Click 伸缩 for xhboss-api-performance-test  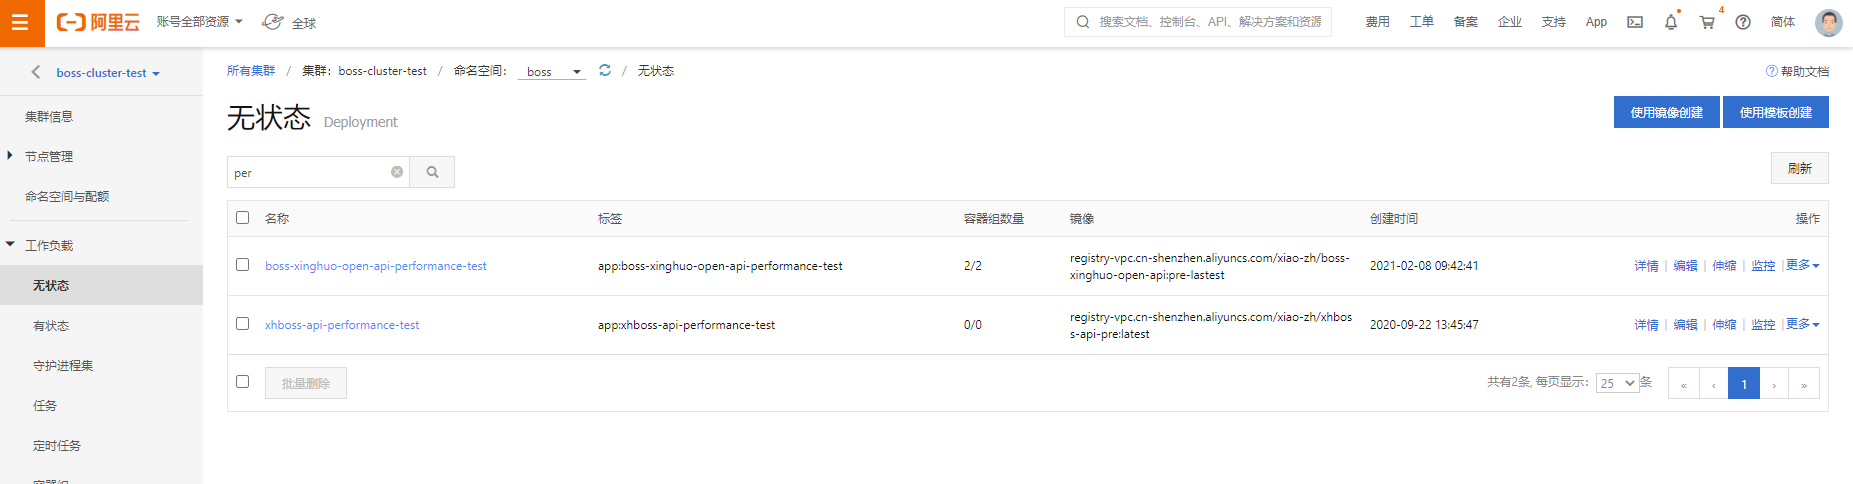(x=1725, y=325)
